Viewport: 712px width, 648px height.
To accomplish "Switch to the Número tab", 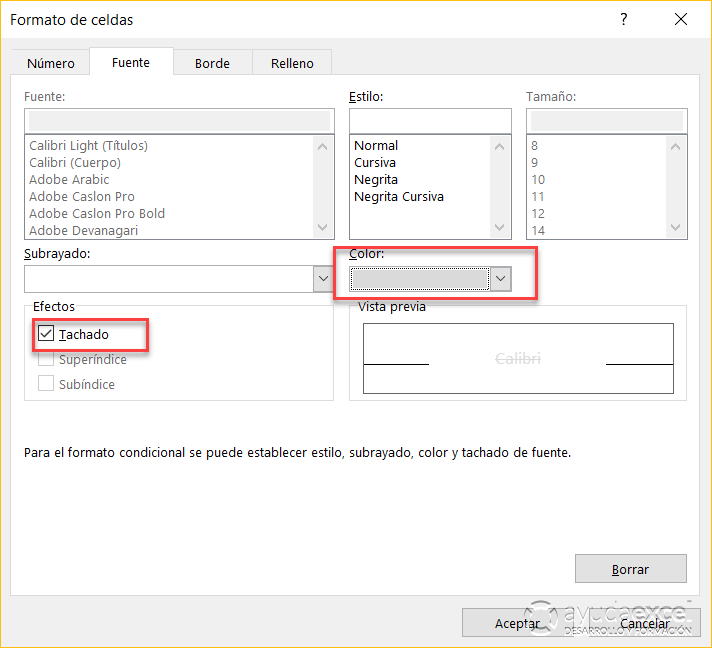I will click(x=51, y=63).
